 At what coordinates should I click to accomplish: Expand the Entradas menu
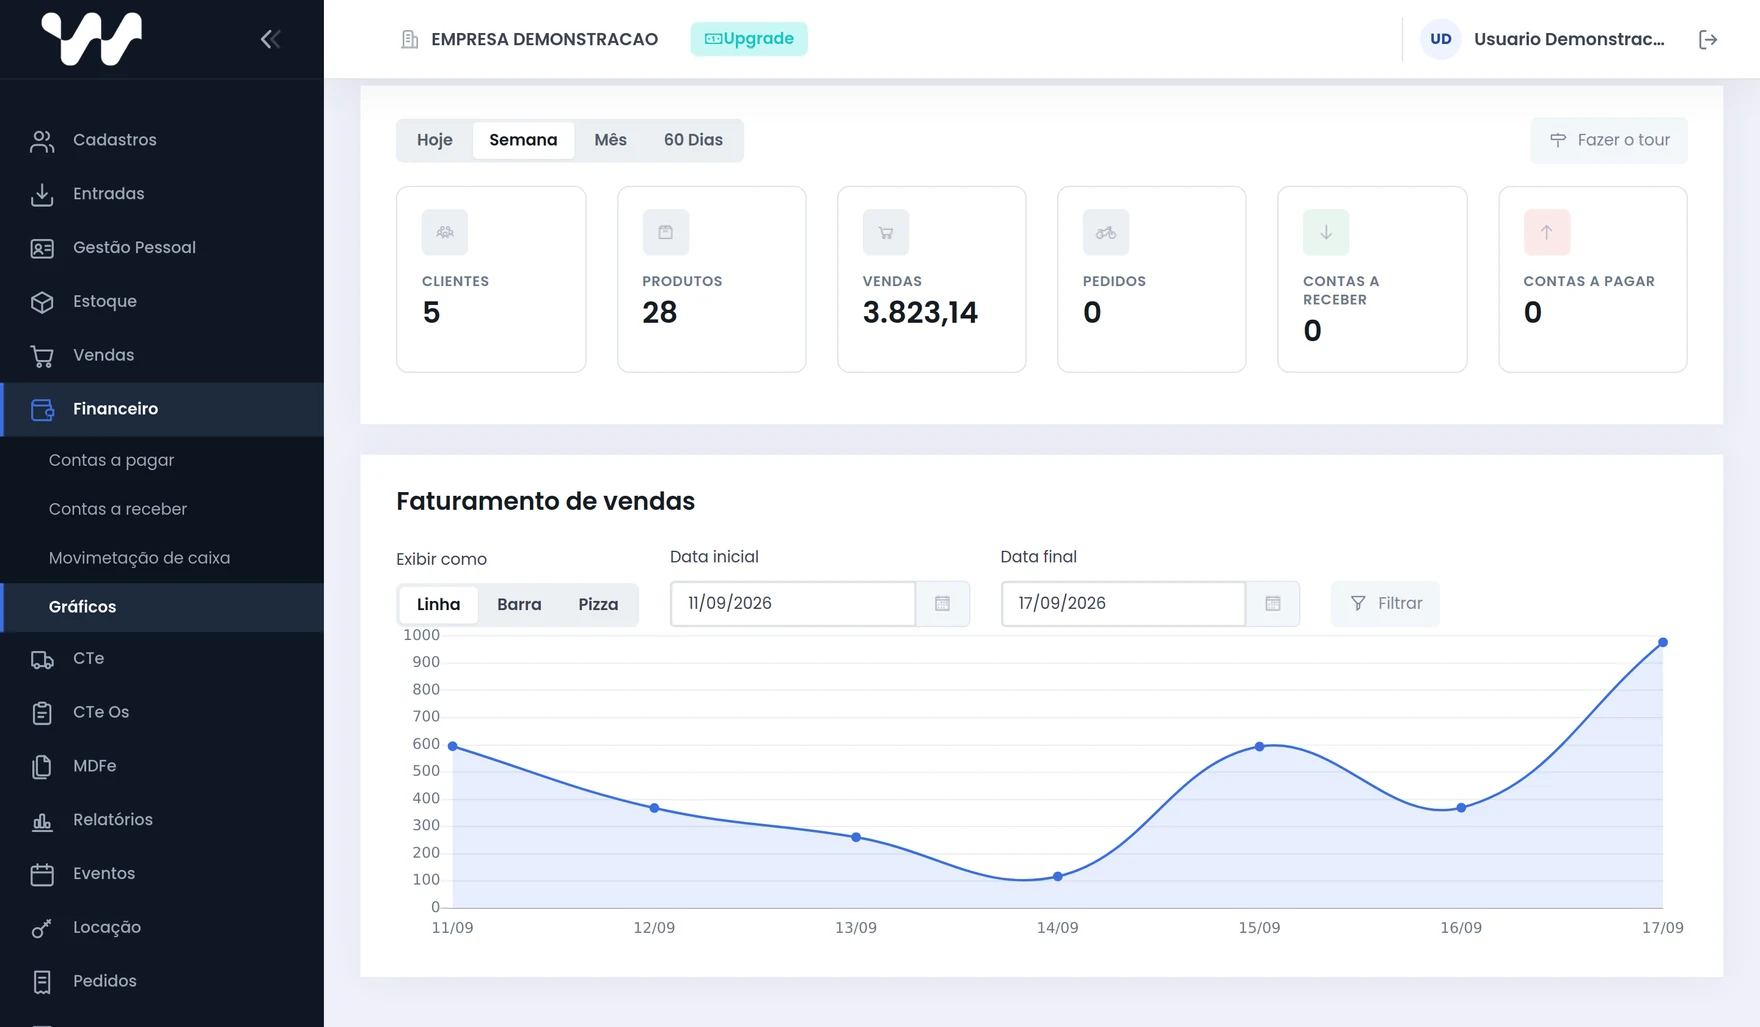click(x=162, y=194)
